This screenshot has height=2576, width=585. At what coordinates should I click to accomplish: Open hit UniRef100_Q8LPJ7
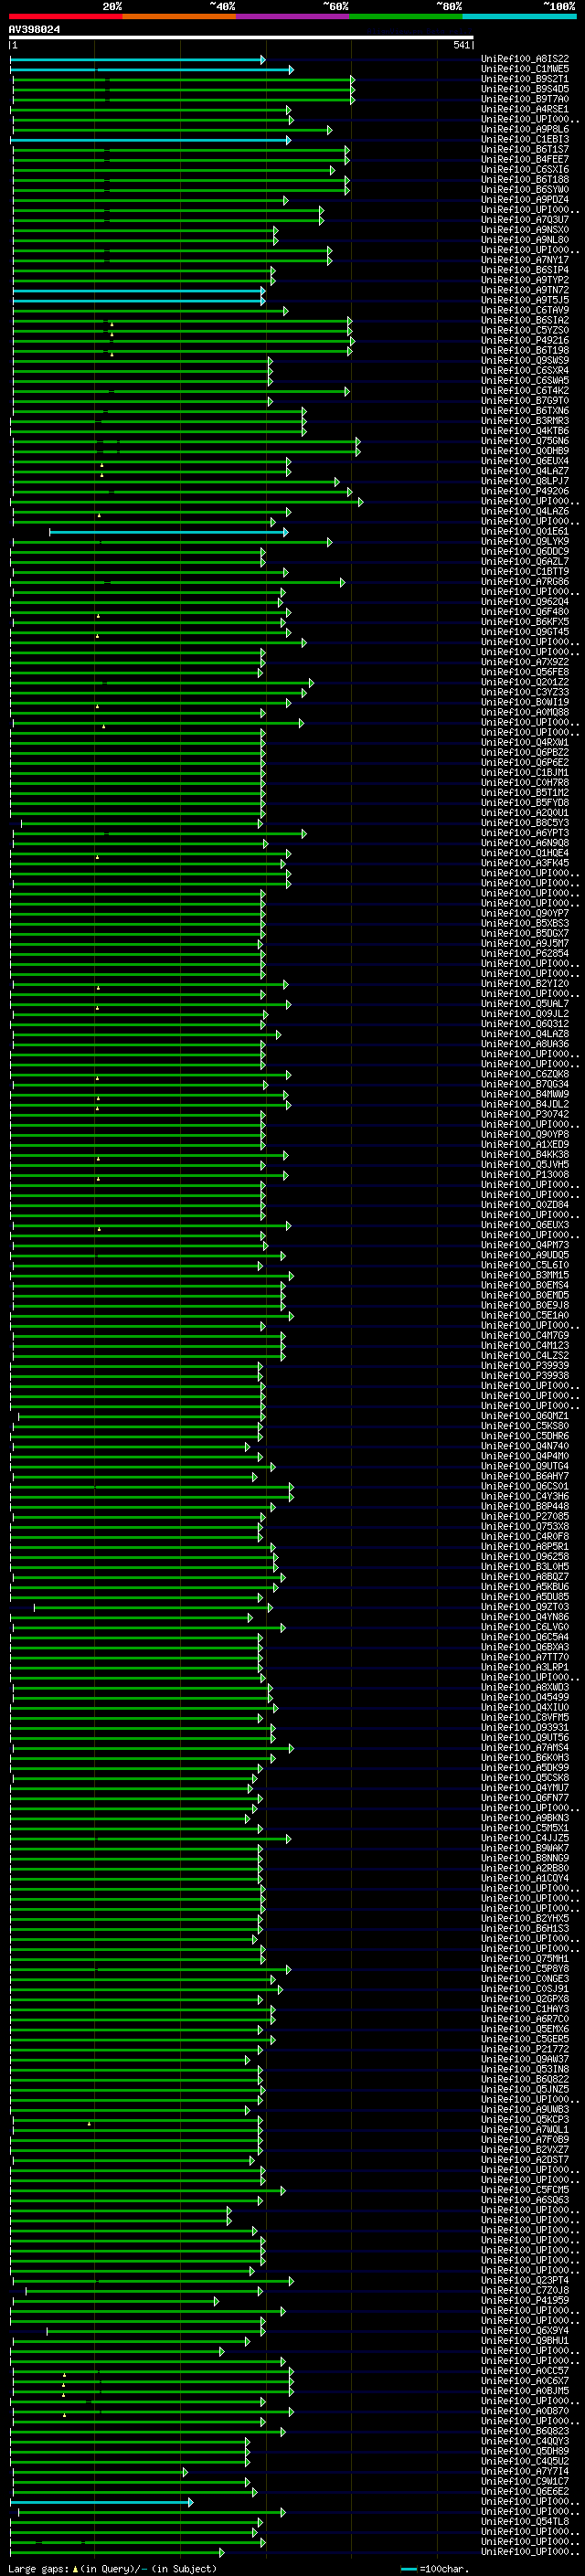click(x=525, y=481)
